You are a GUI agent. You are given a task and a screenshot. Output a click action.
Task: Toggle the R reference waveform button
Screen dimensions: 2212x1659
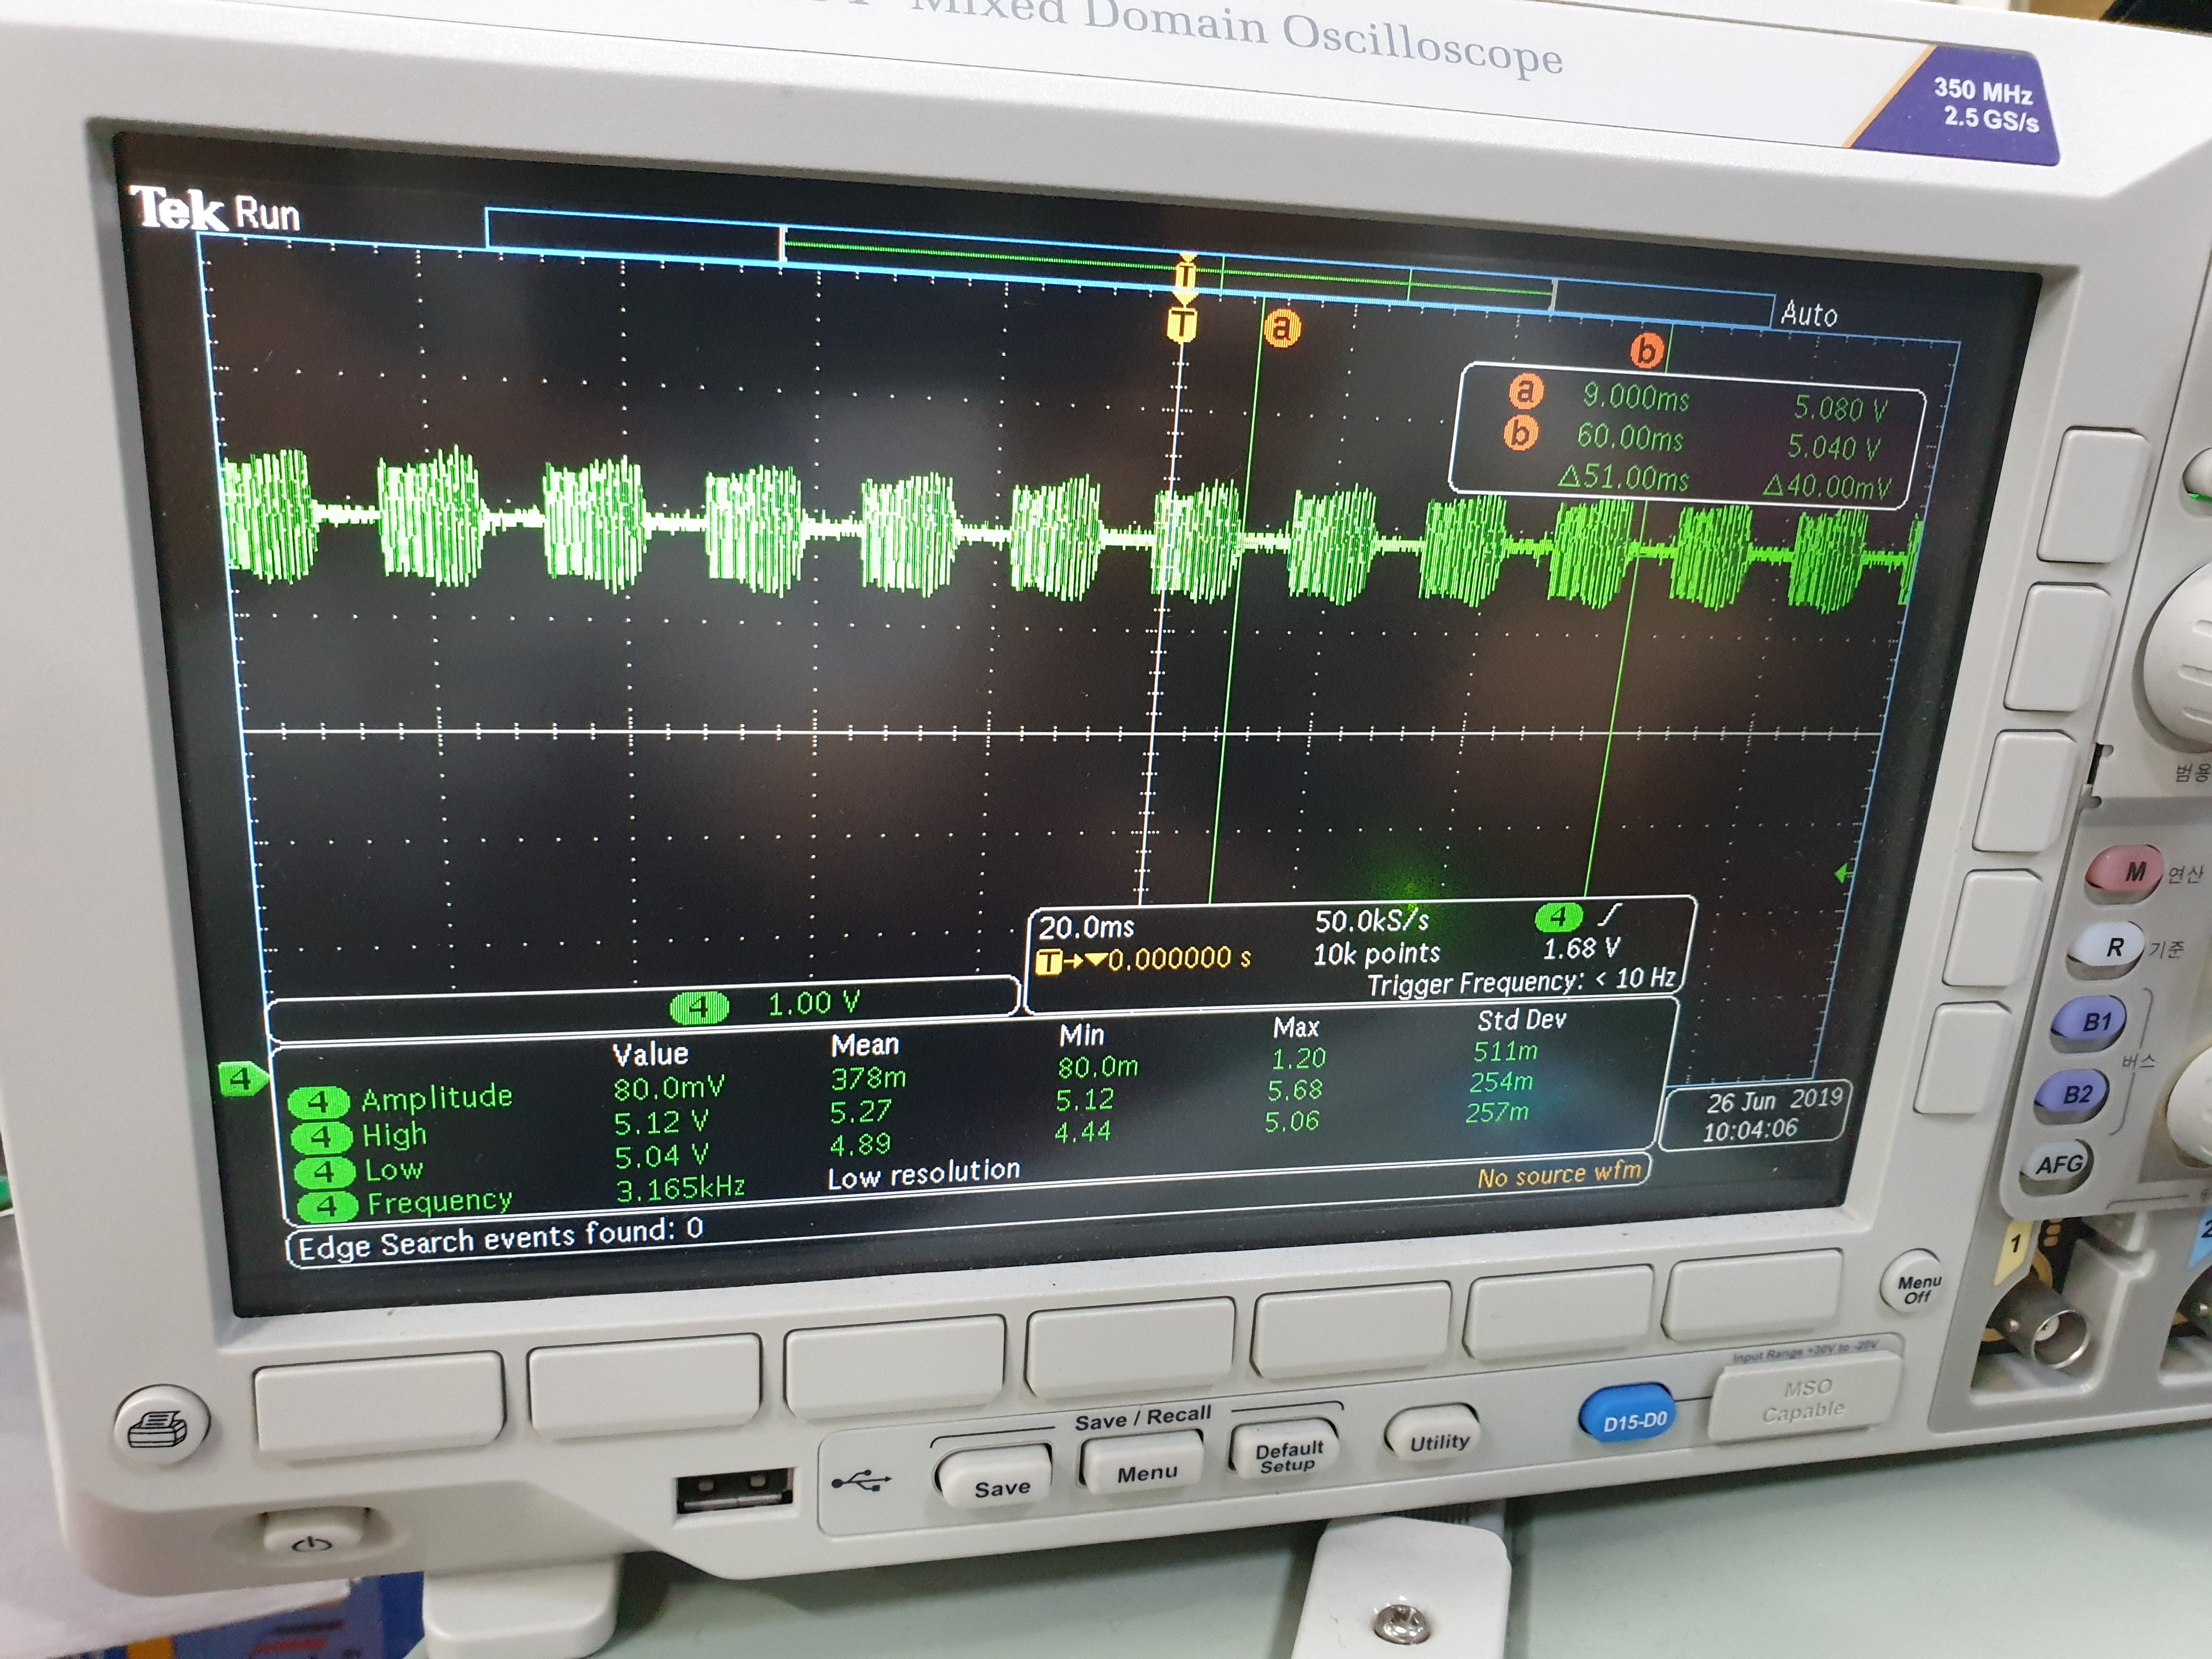(x=2110, y=947)
